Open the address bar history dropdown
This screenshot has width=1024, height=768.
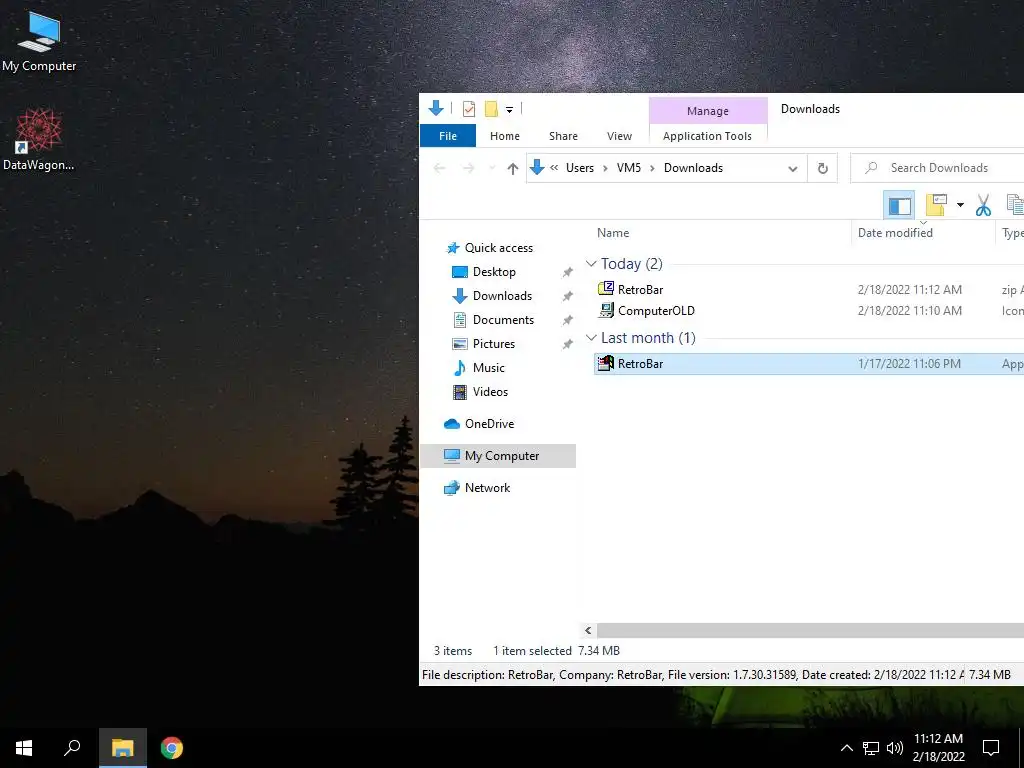coord(792,168)
